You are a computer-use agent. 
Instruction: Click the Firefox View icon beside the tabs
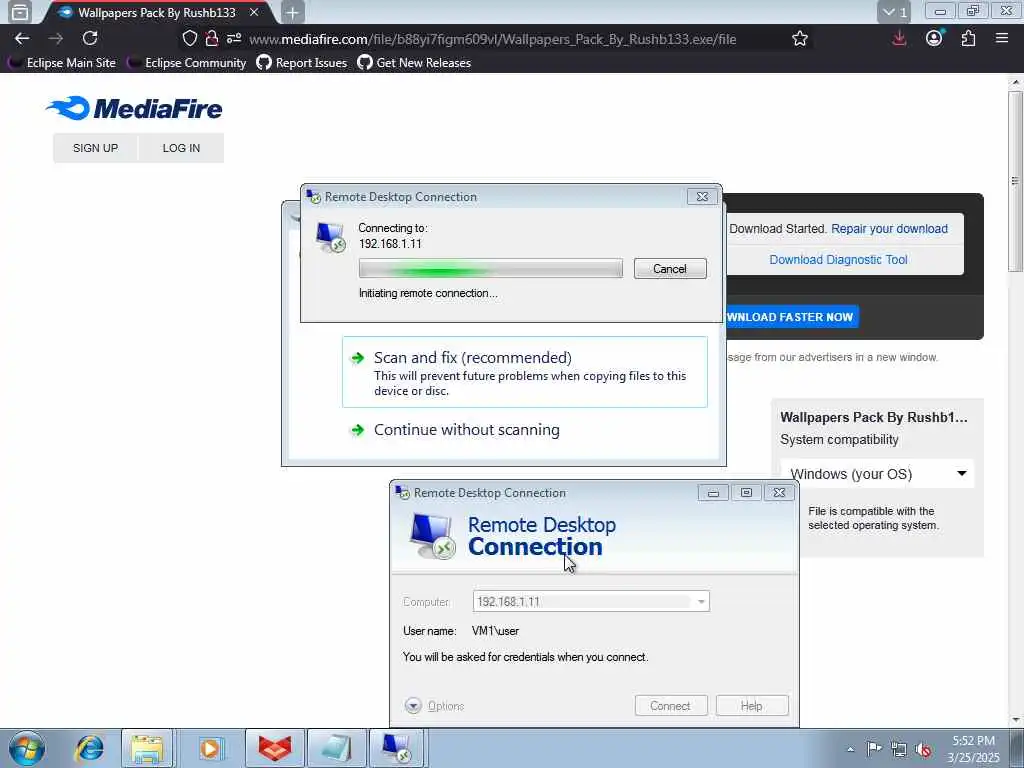20,12
